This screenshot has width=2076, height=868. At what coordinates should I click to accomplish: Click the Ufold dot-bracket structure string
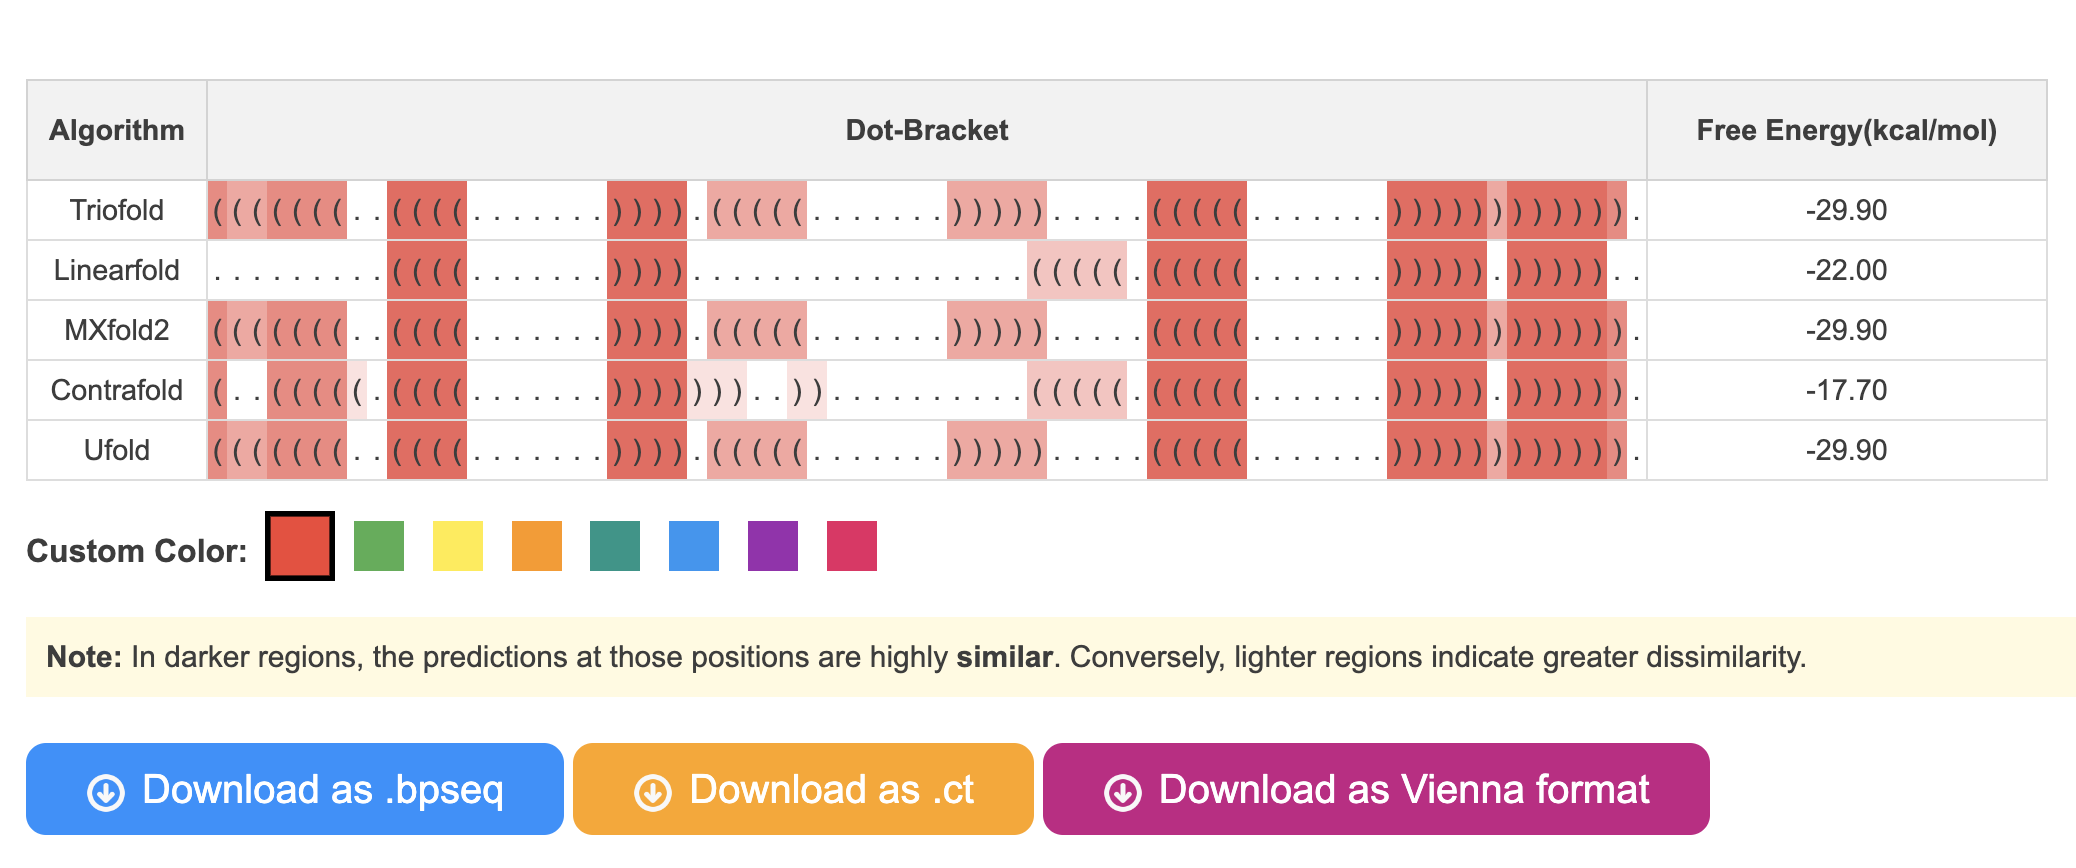click(x=927, y=450)
